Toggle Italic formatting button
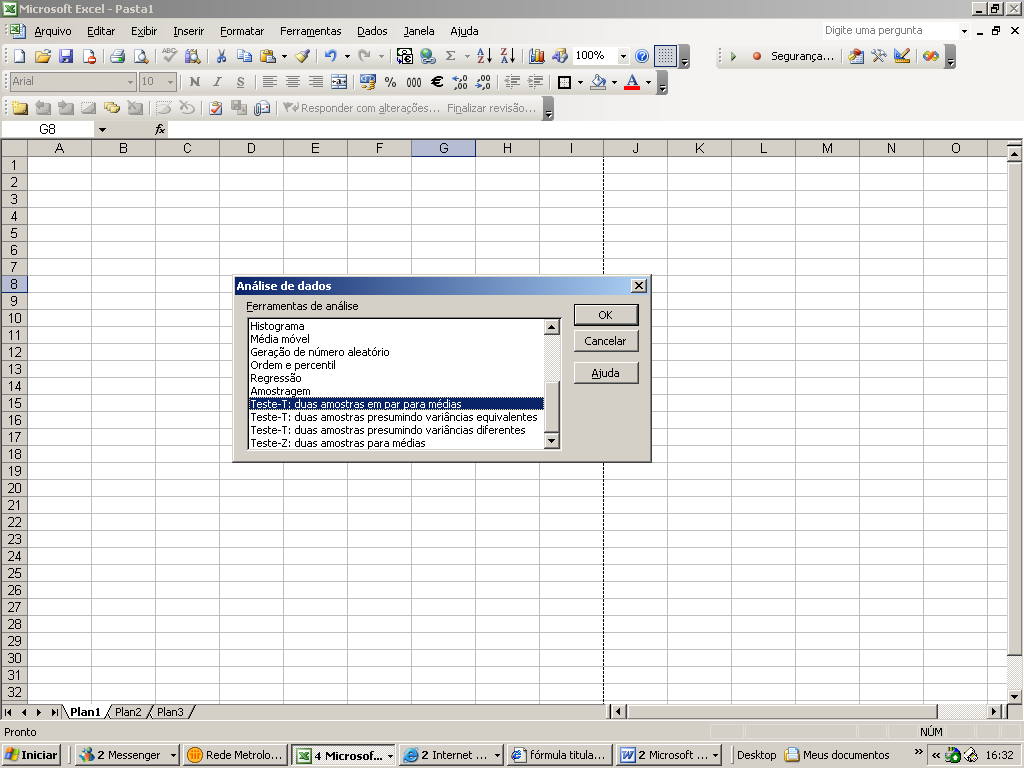 tap(217, 82)
